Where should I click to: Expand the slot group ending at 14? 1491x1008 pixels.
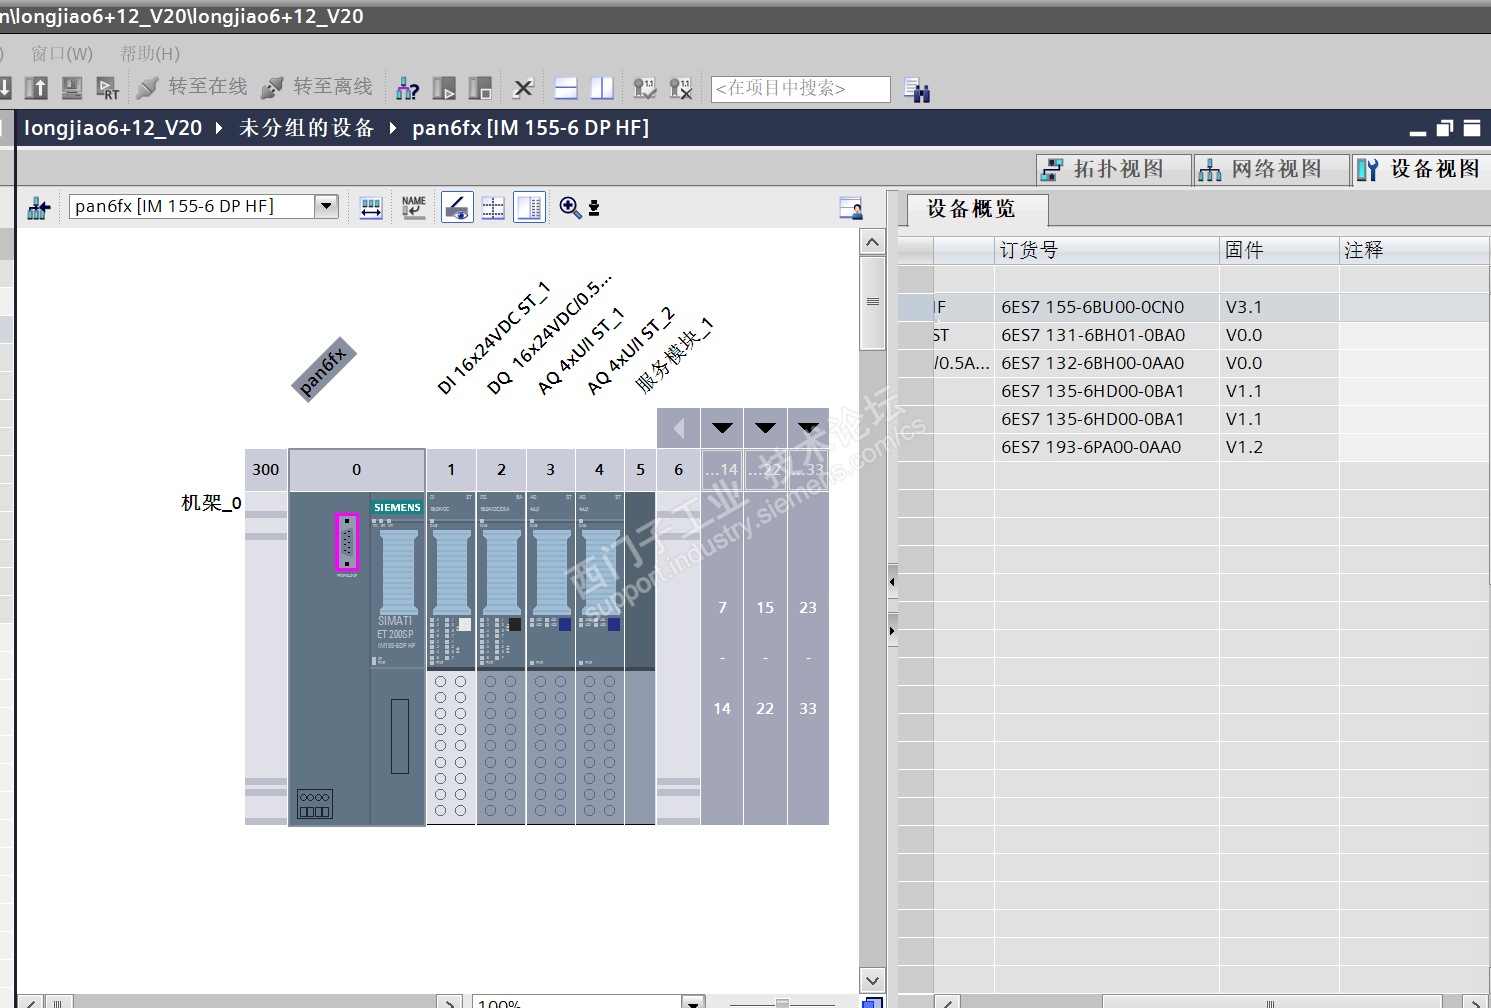click(722, 428)
